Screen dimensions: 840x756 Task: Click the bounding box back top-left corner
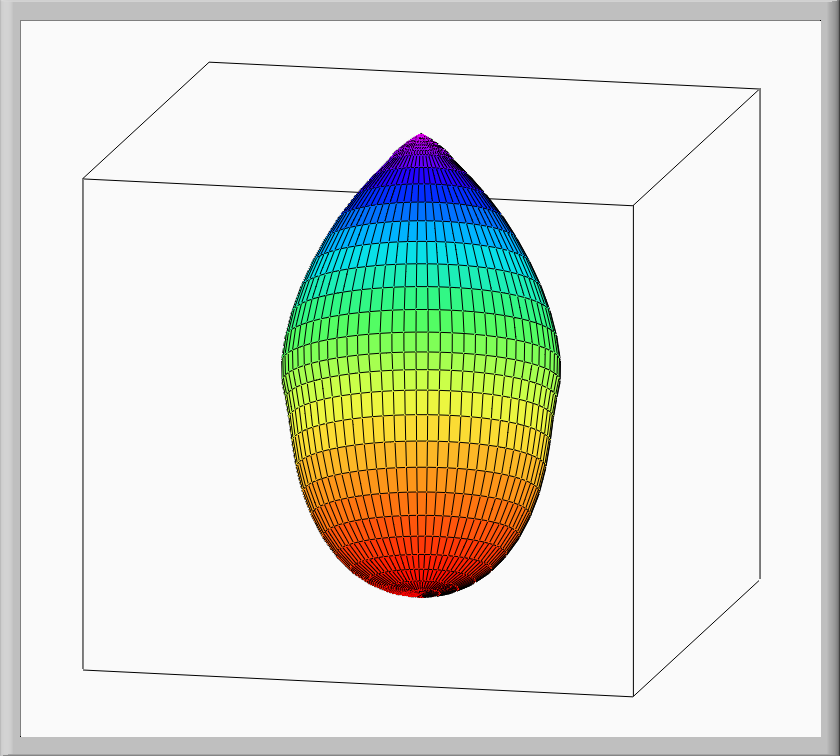point(209,62)
